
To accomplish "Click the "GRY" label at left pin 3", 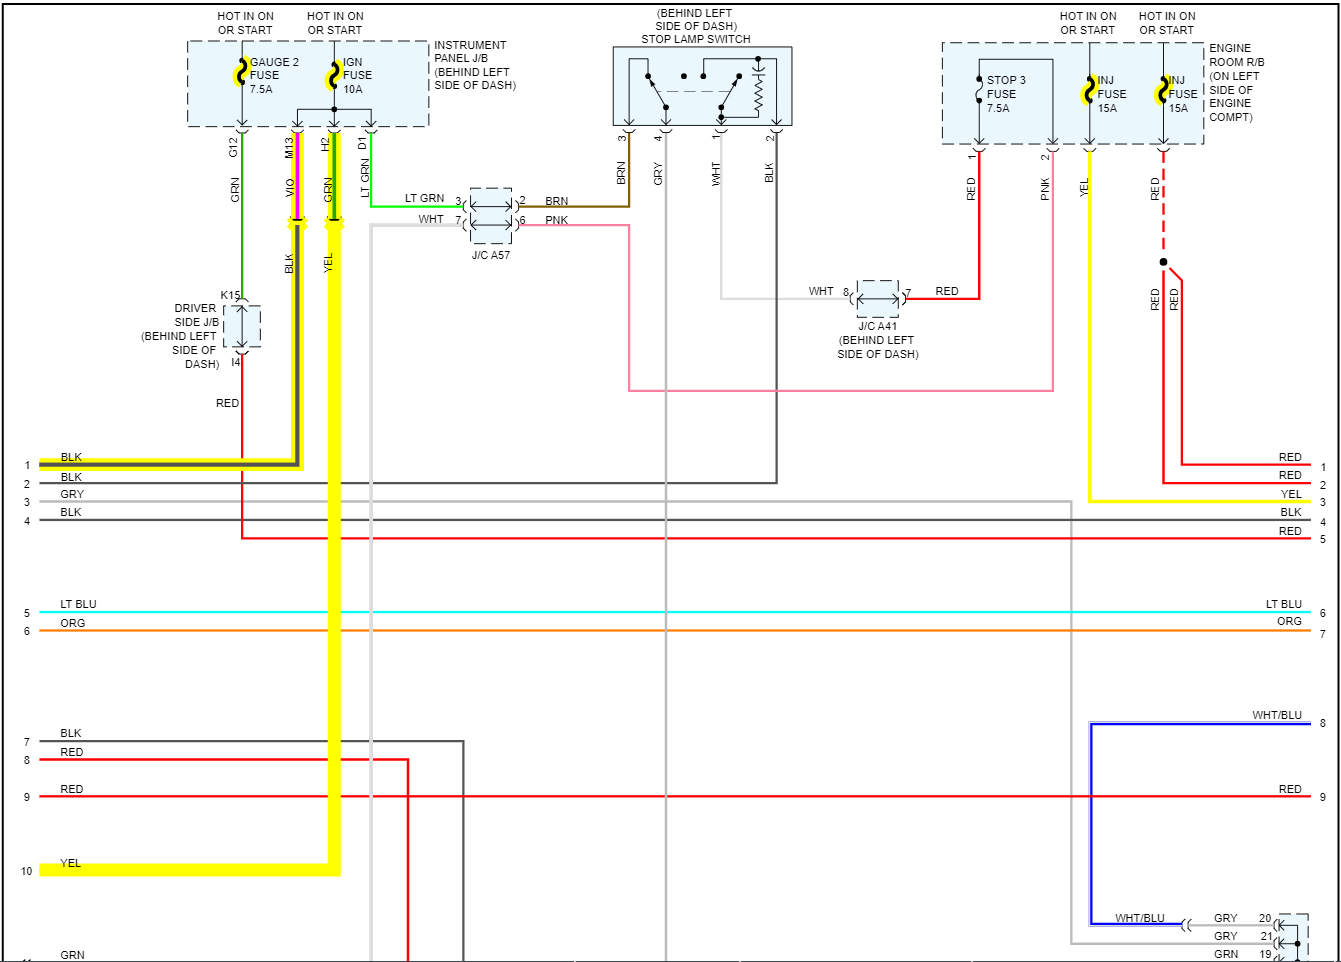I will pyautogui.click(x=72, y=494).
